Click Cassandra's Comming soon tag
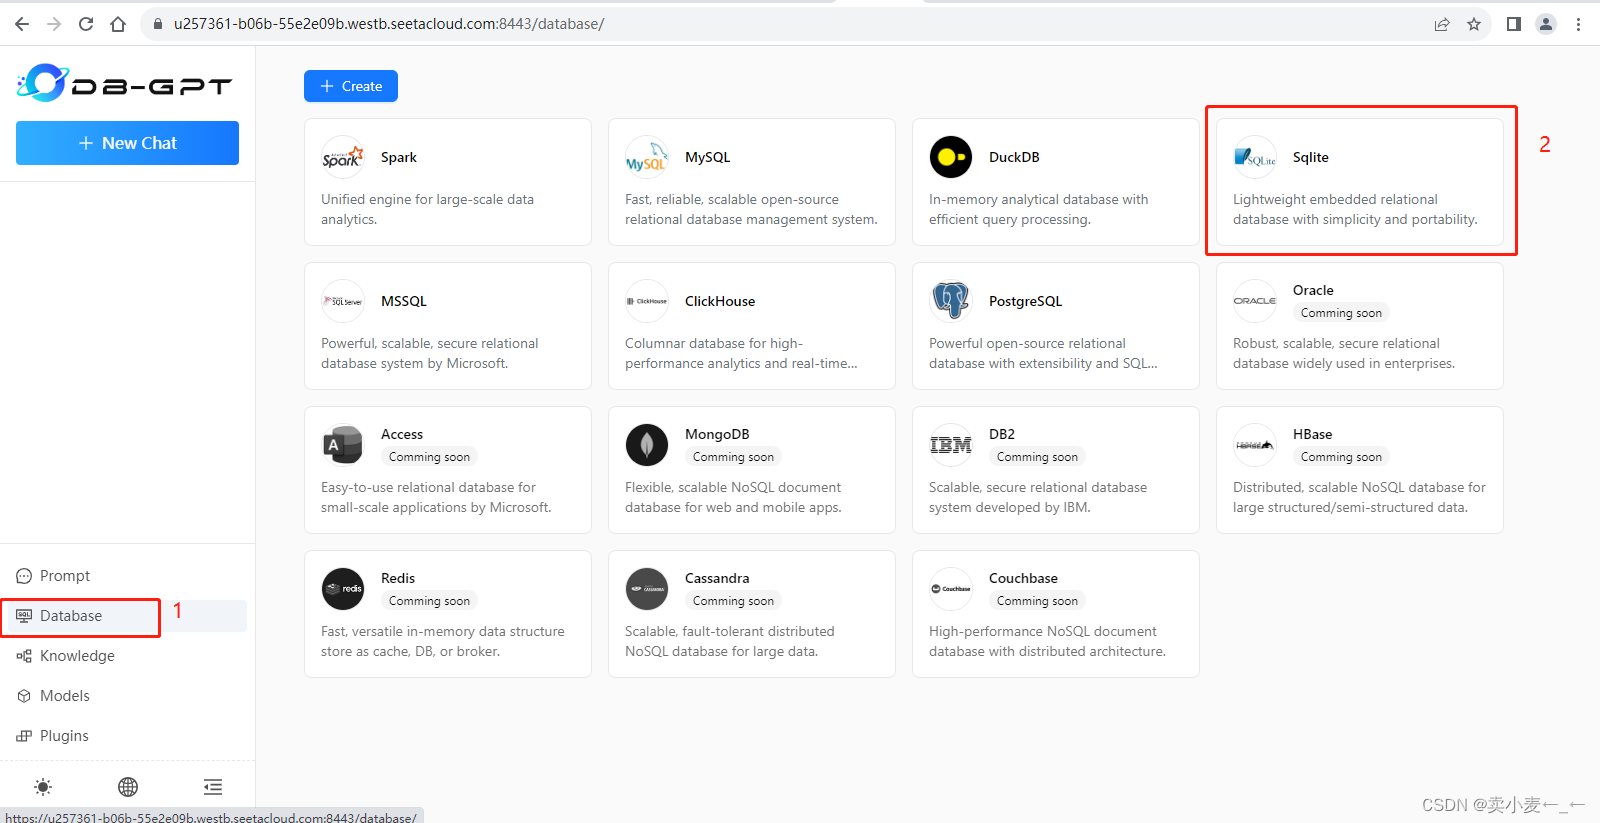This screenshot has height=823, width=1600. point(733,601)
